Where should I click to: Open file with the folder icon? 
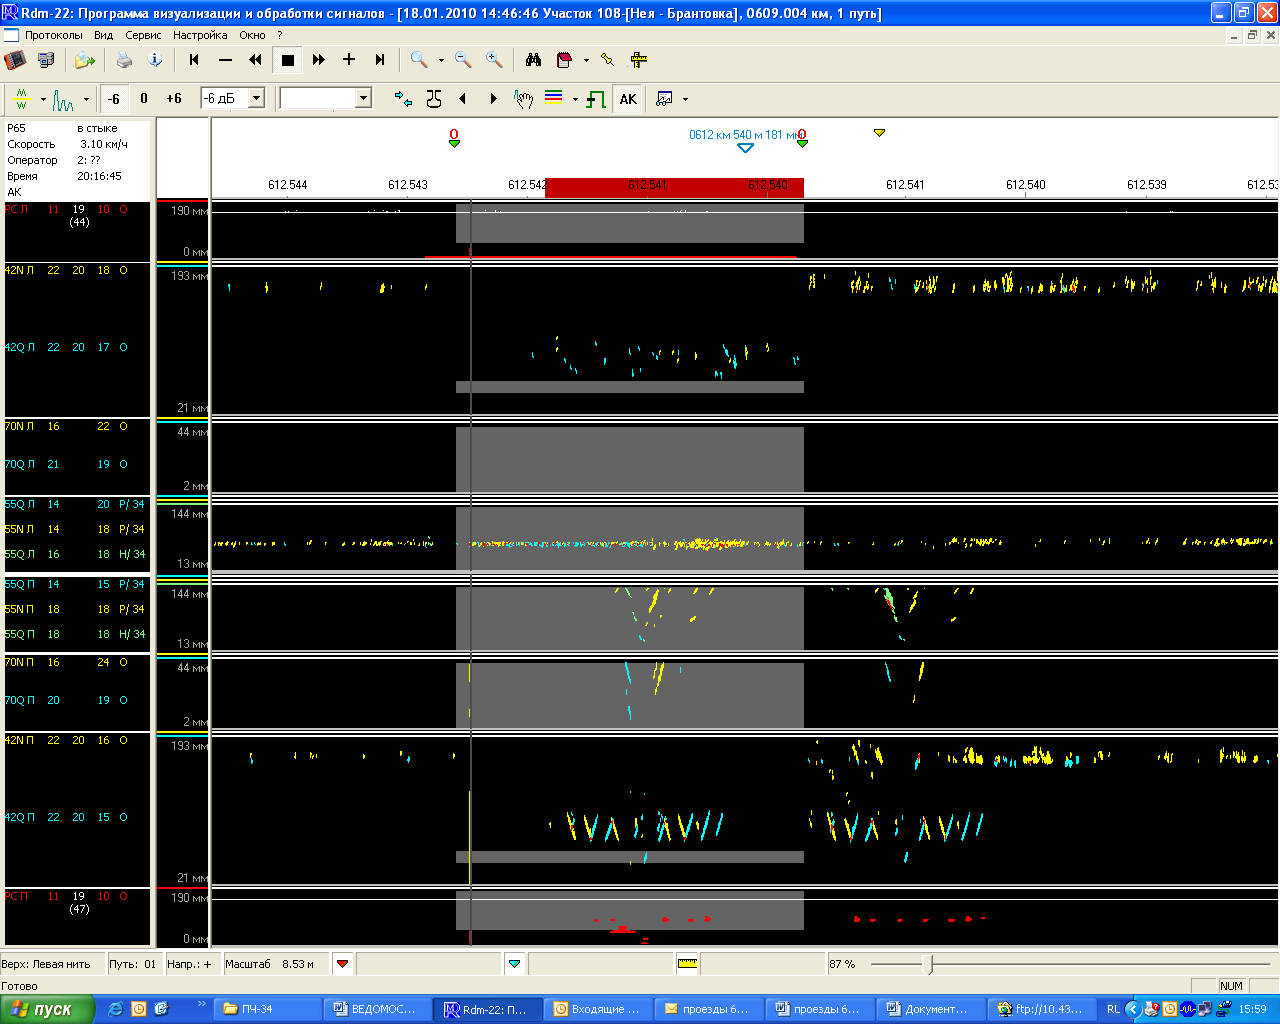pos(84,60)
